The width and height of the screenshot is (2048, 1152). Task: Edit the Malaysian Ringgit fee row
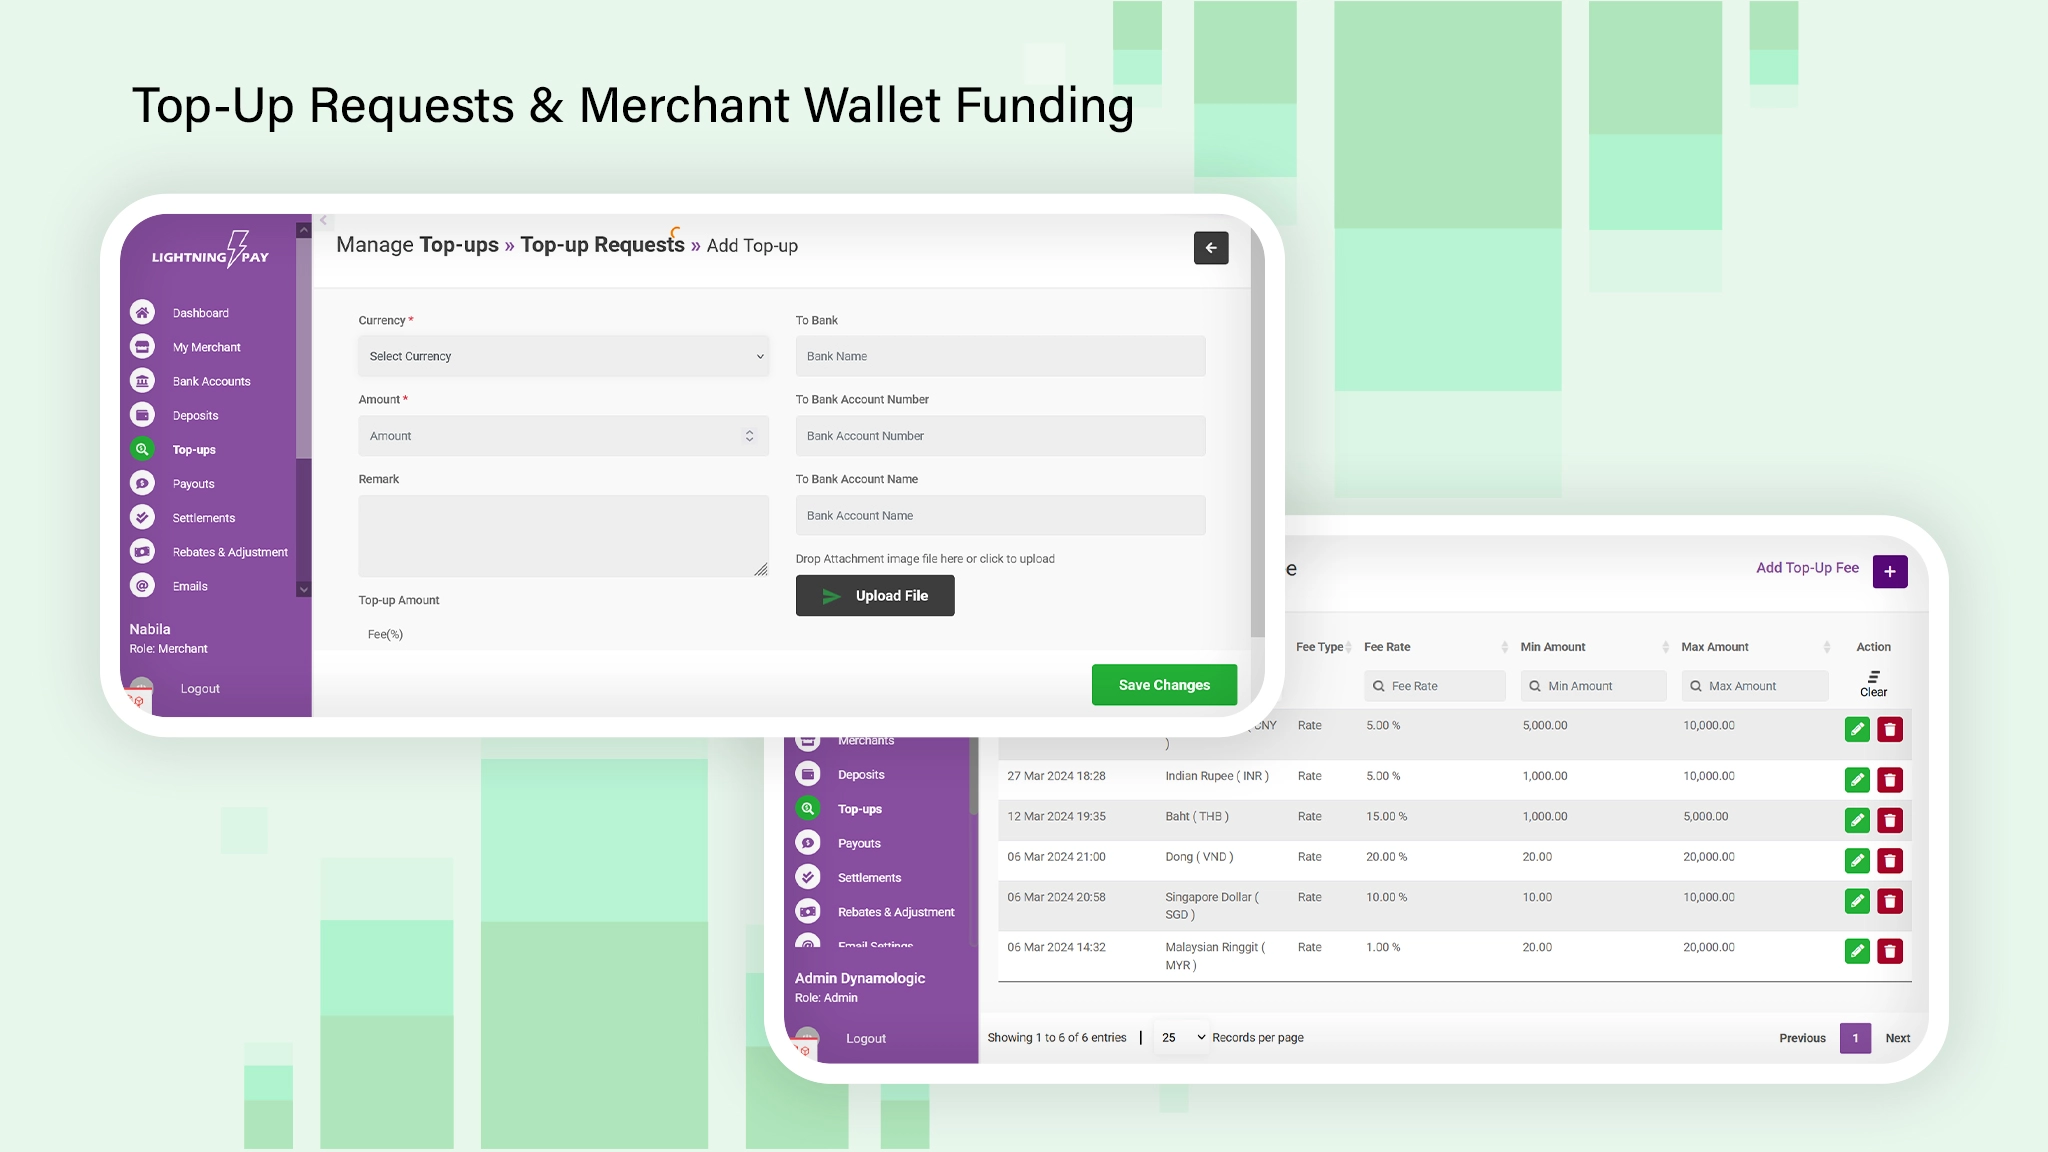pyautogui.click(x=1857, y=951)
